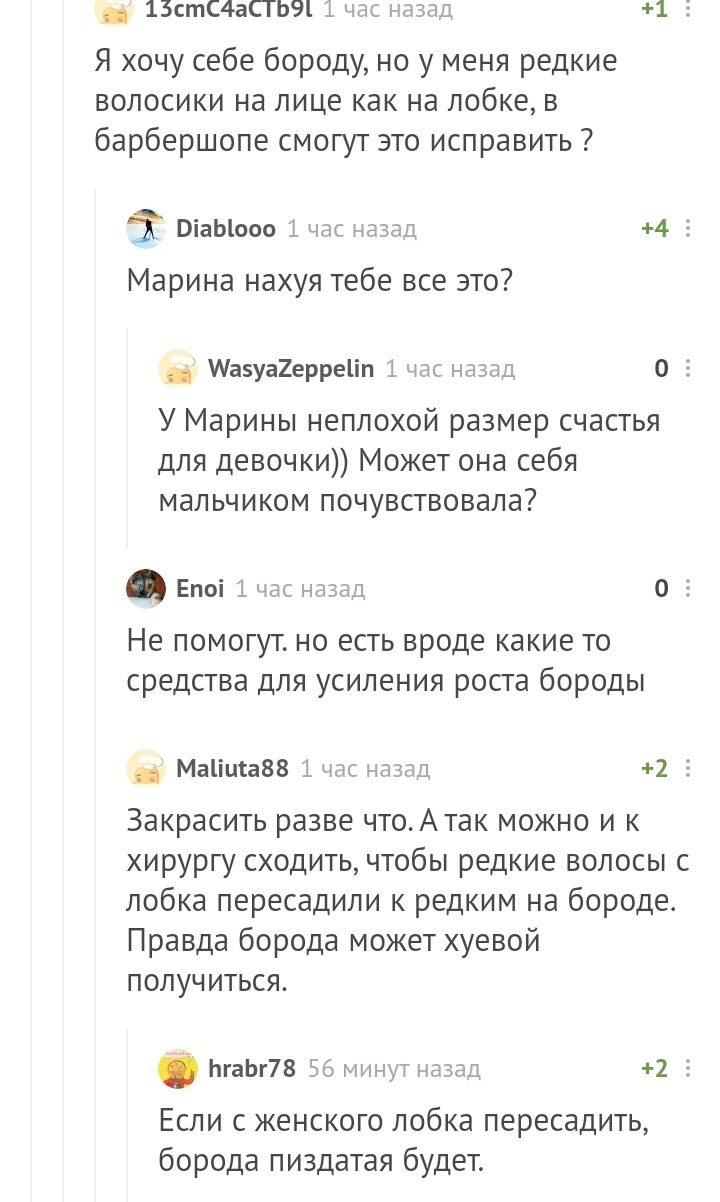Viewport: 720px width, 1202px height.
Task: Tap the +2 rating on hrabr78's comment
Action: (654, 1069)
